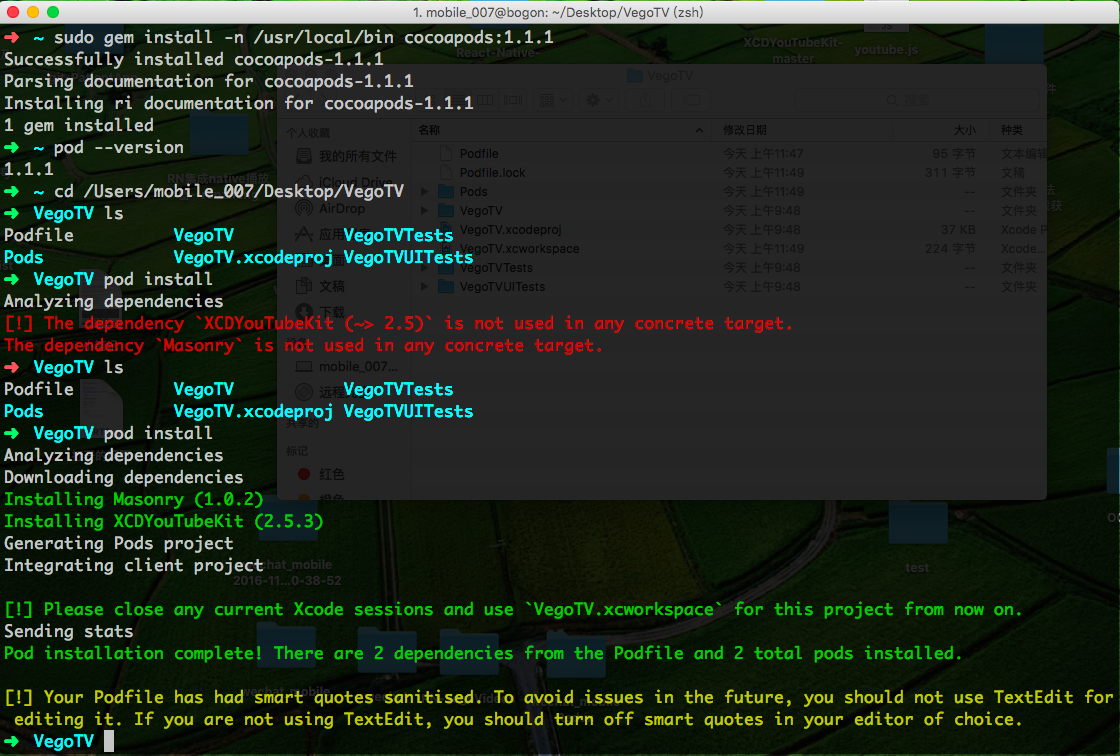This screenshot has height=756, width=1120.
Task: Open 文稿 in Finder sidebar
Action: point(331,287)
